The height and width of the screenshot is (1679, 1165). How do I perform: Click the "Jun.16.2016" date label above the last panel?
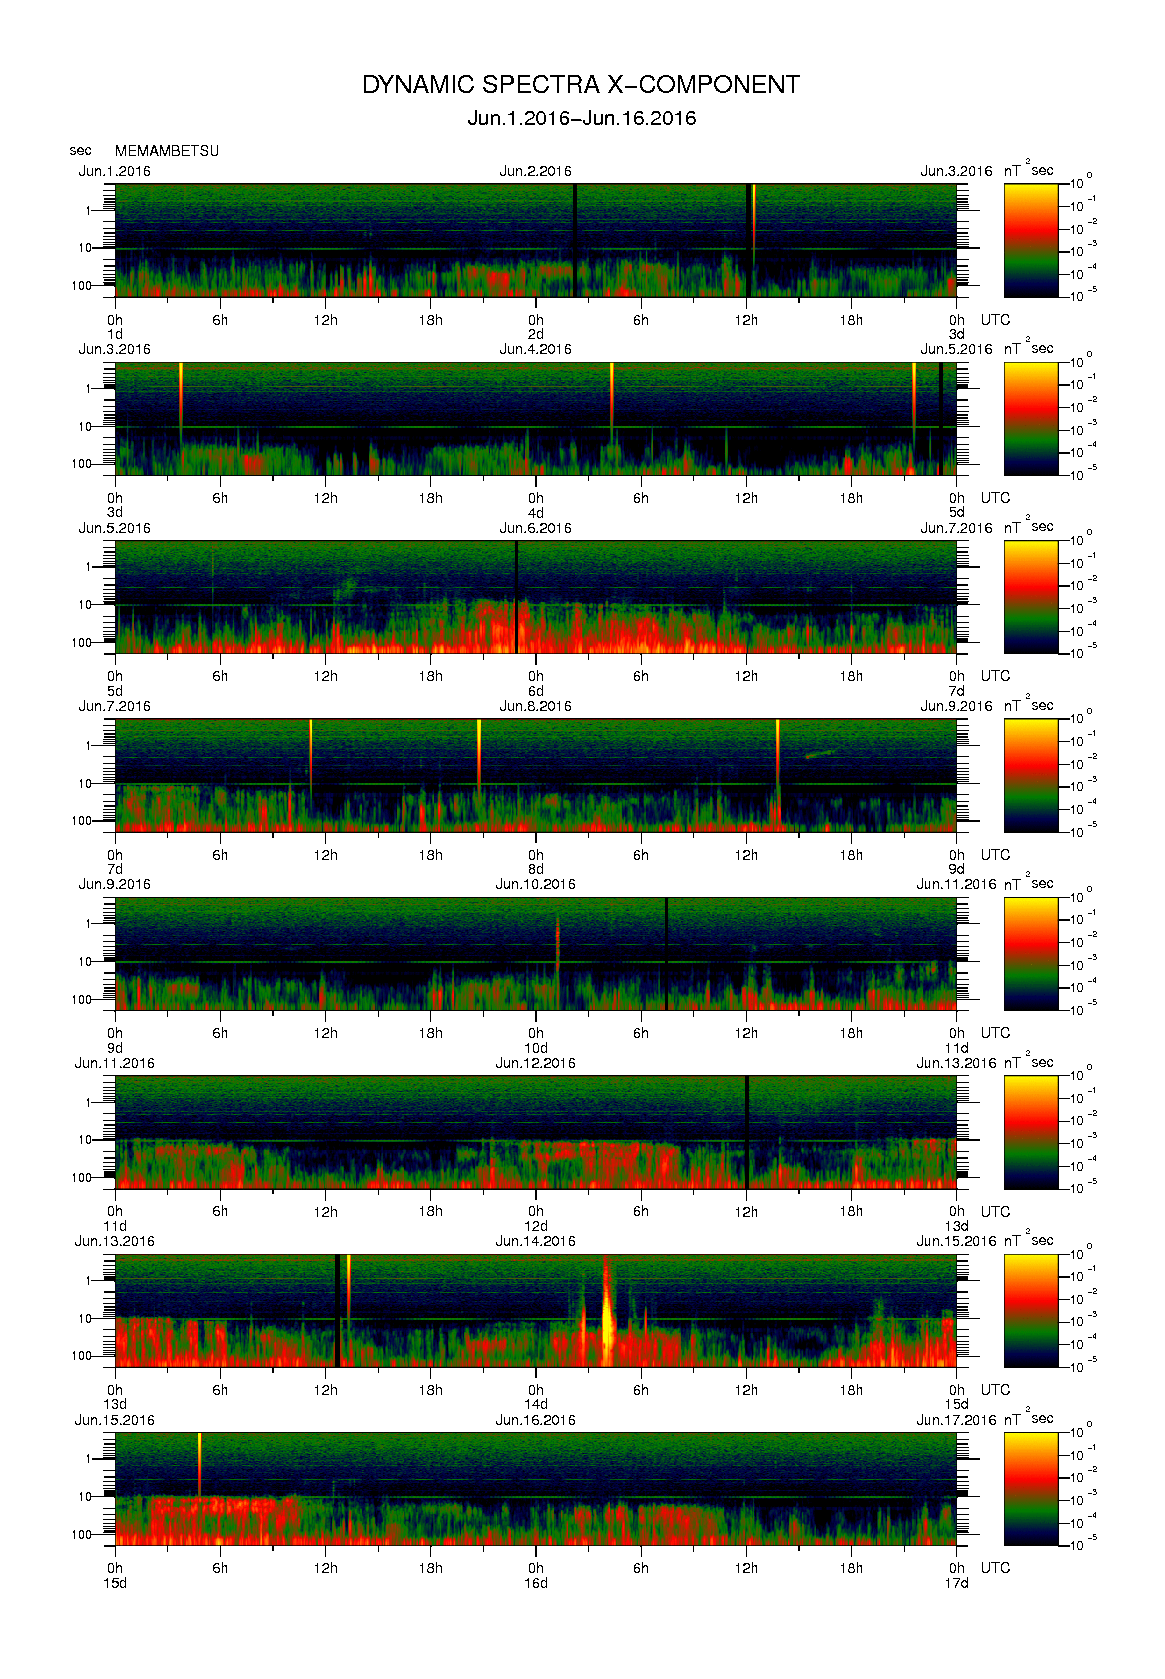(x=536, y=1420)
